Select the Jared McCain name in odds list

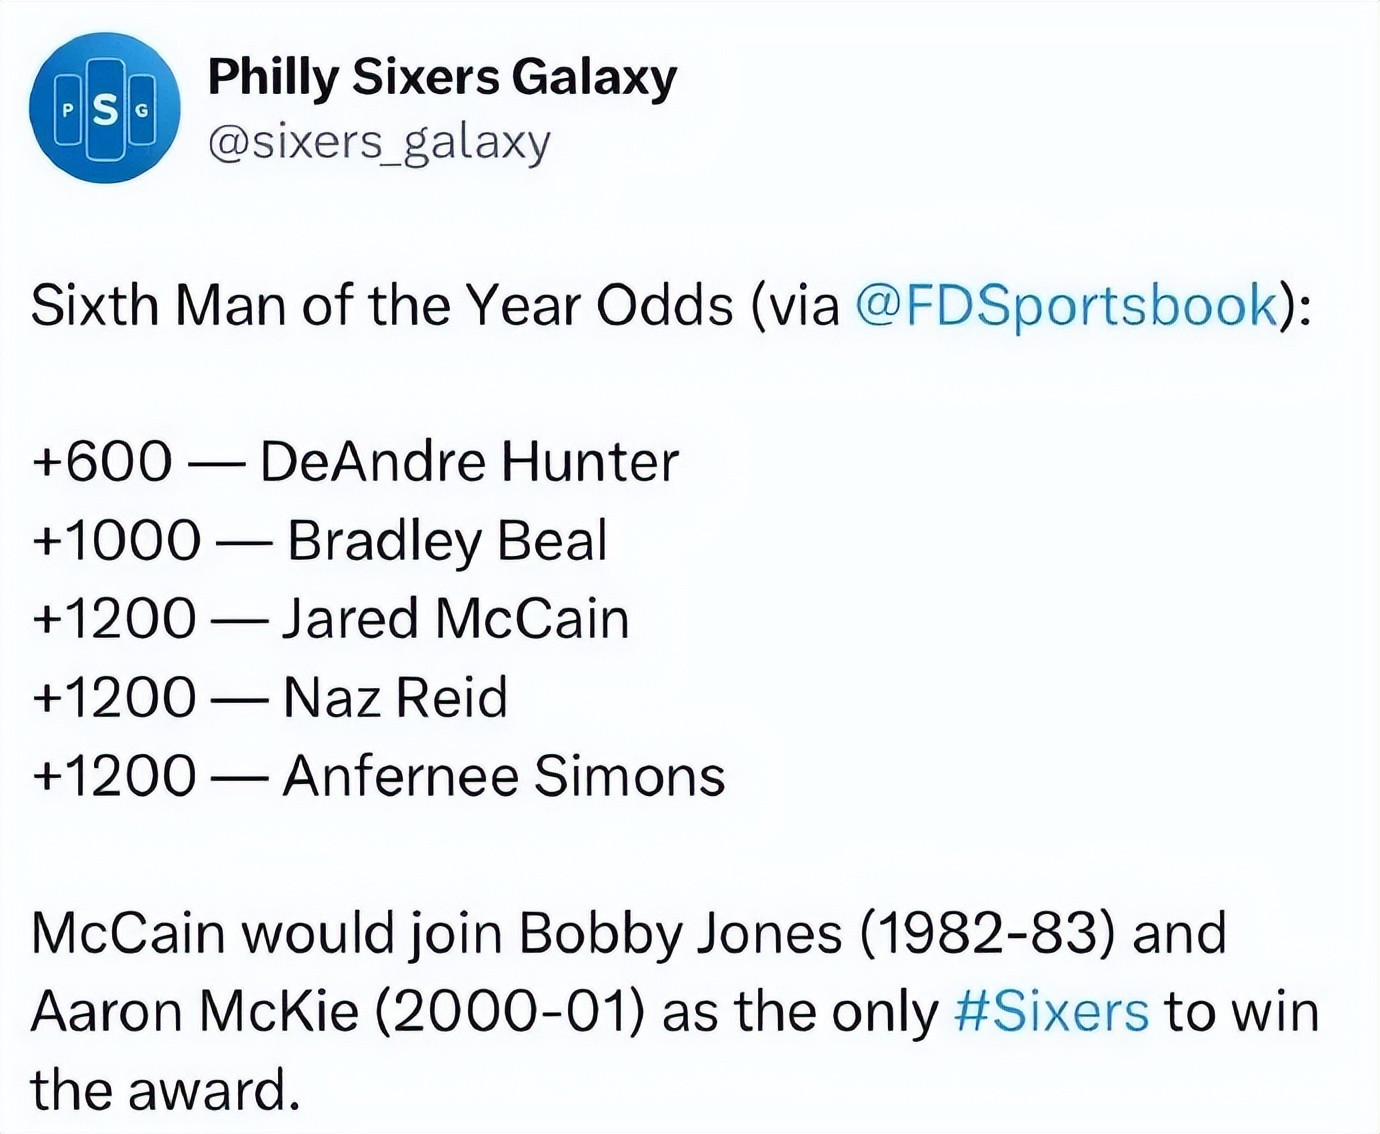point(455,619)
